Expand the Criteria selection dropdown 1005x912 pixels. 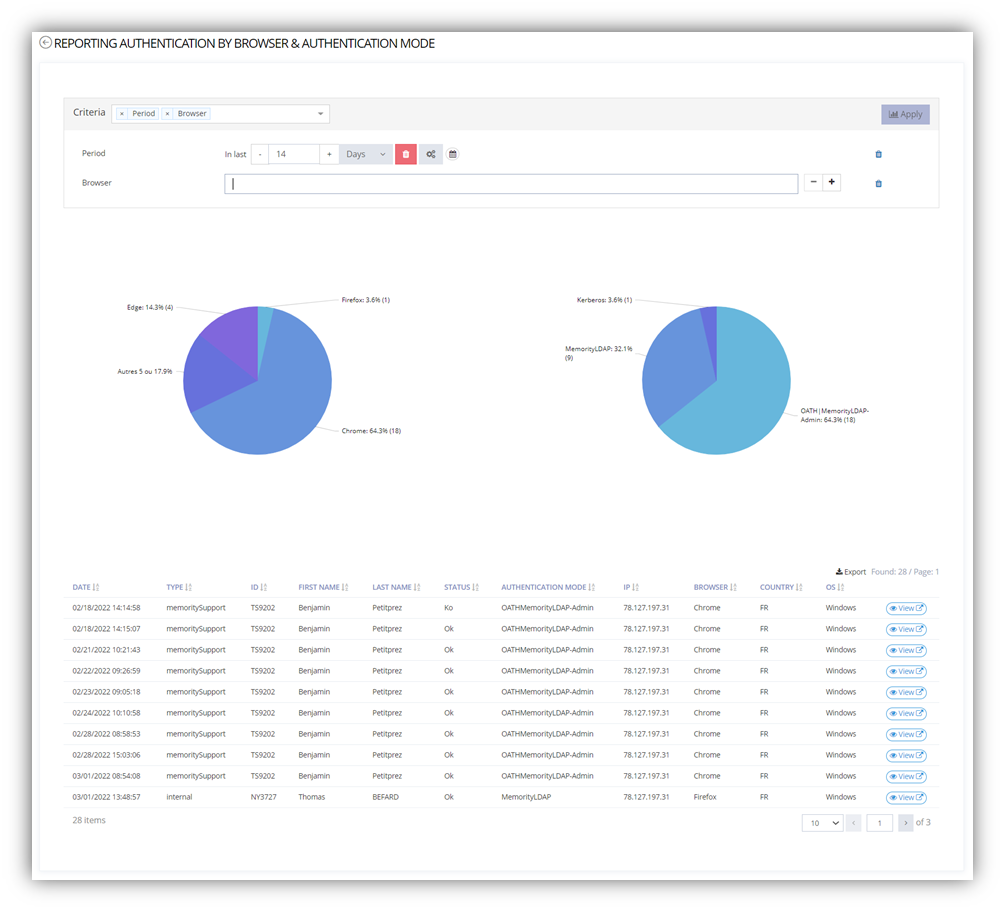pyautogui.click(x=321, y=114)
